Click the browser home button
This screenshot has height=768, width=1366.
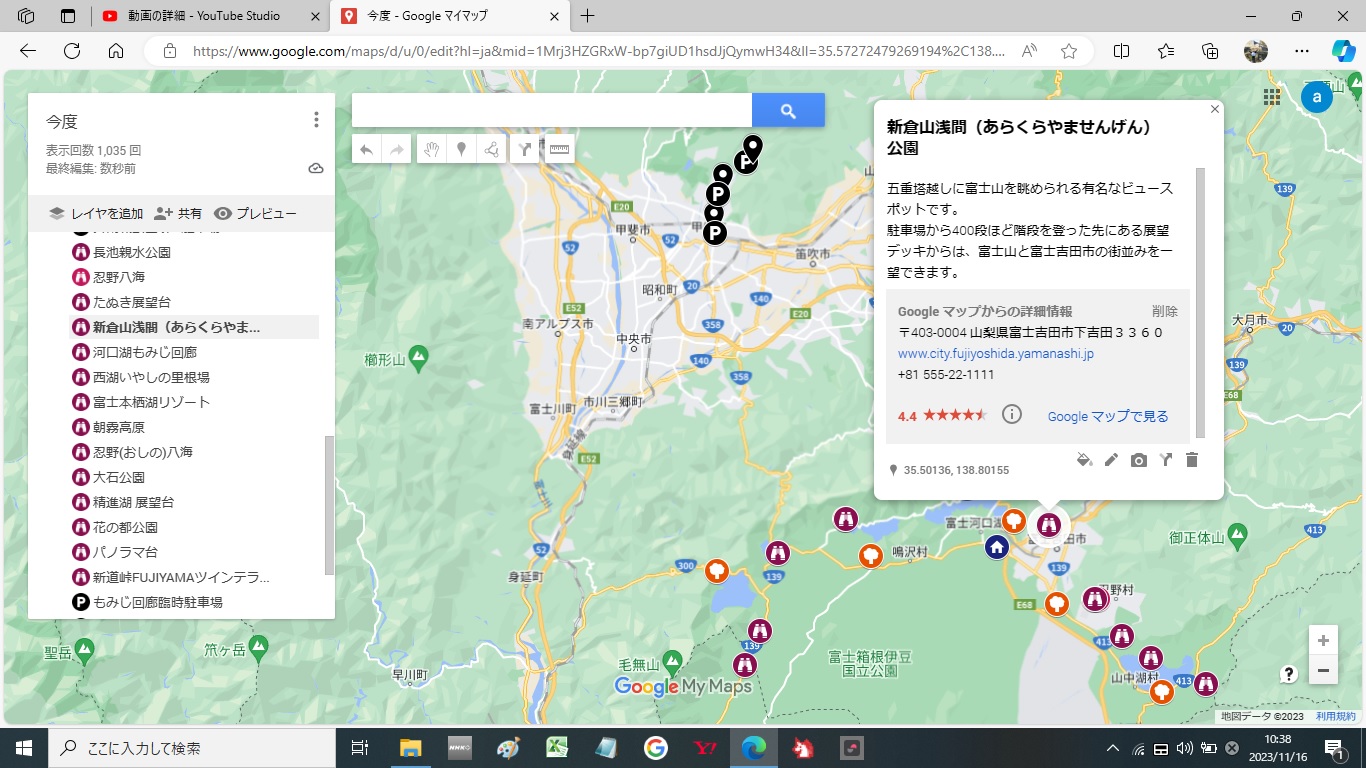click(116, 51)
